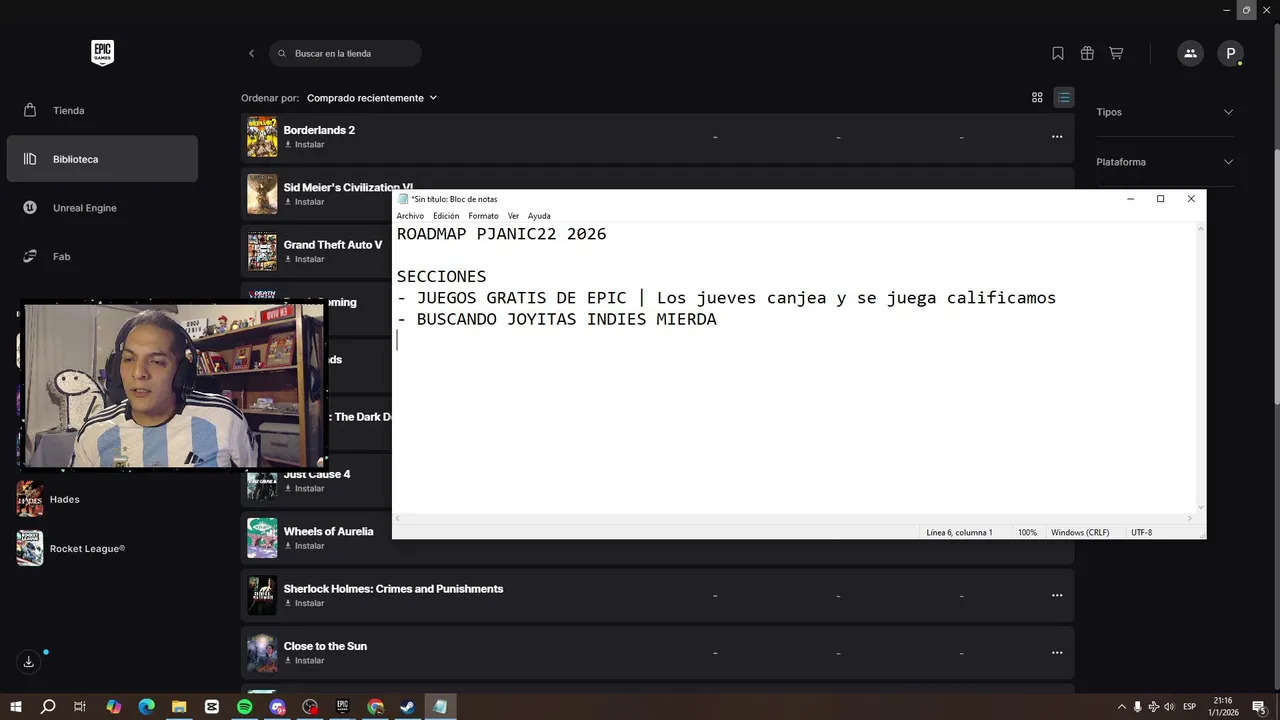Open Task View on the taskbar
This screenshot has height=720, width=1280.
pyautogui.click(x=80, y=707)
